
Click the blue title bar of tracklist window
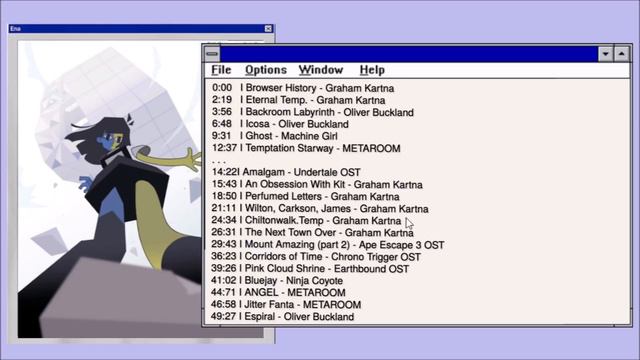click(x=409, y=54)
